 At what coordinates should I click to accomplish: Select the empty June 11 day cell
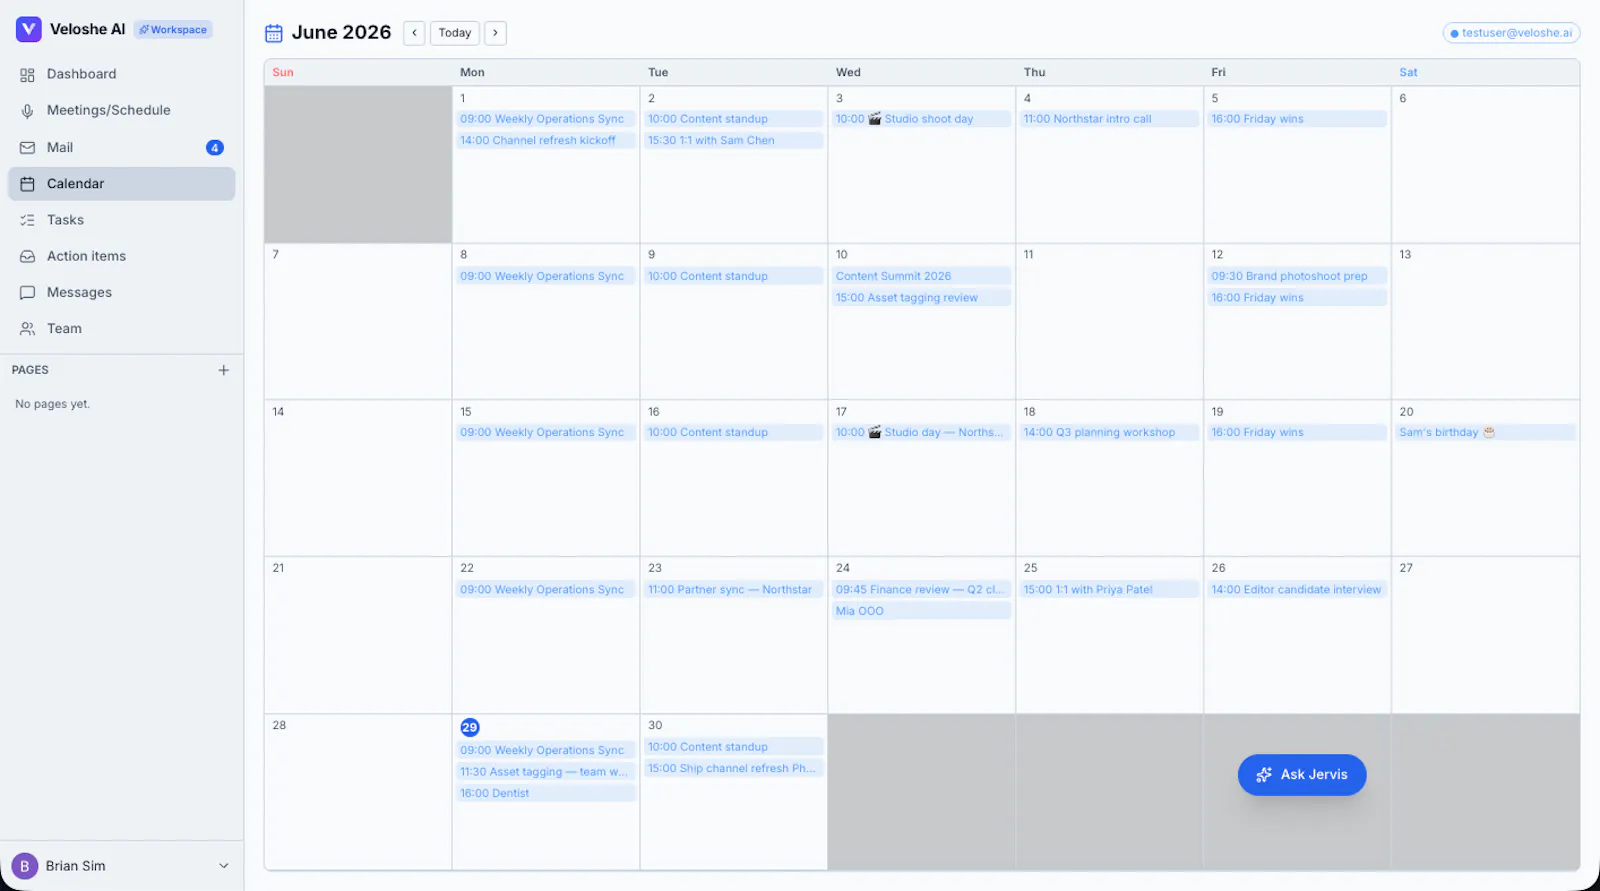coord(1110,322)
